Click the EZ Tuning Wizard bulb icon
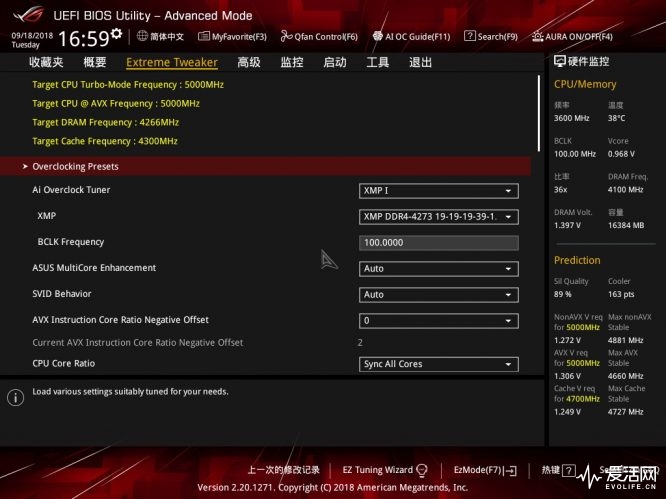666x499 pixels. point(422,470)
